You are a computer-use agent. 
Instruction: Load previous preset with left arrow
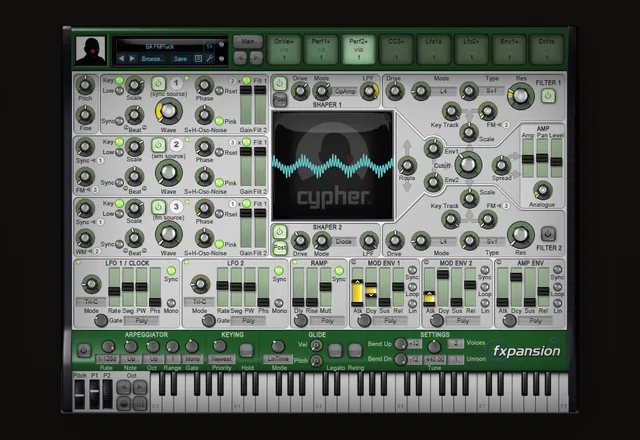[x=121, y=59]
